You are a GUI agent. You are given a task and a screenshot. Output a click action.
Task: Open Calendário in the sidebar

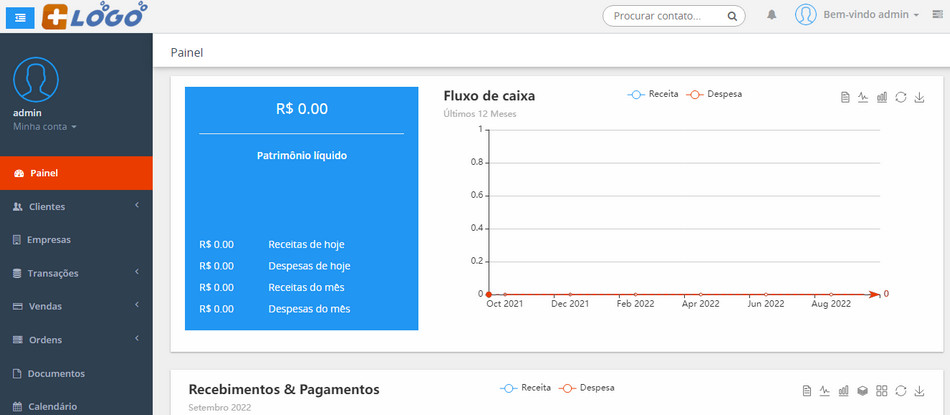click(x=76, y=406)
